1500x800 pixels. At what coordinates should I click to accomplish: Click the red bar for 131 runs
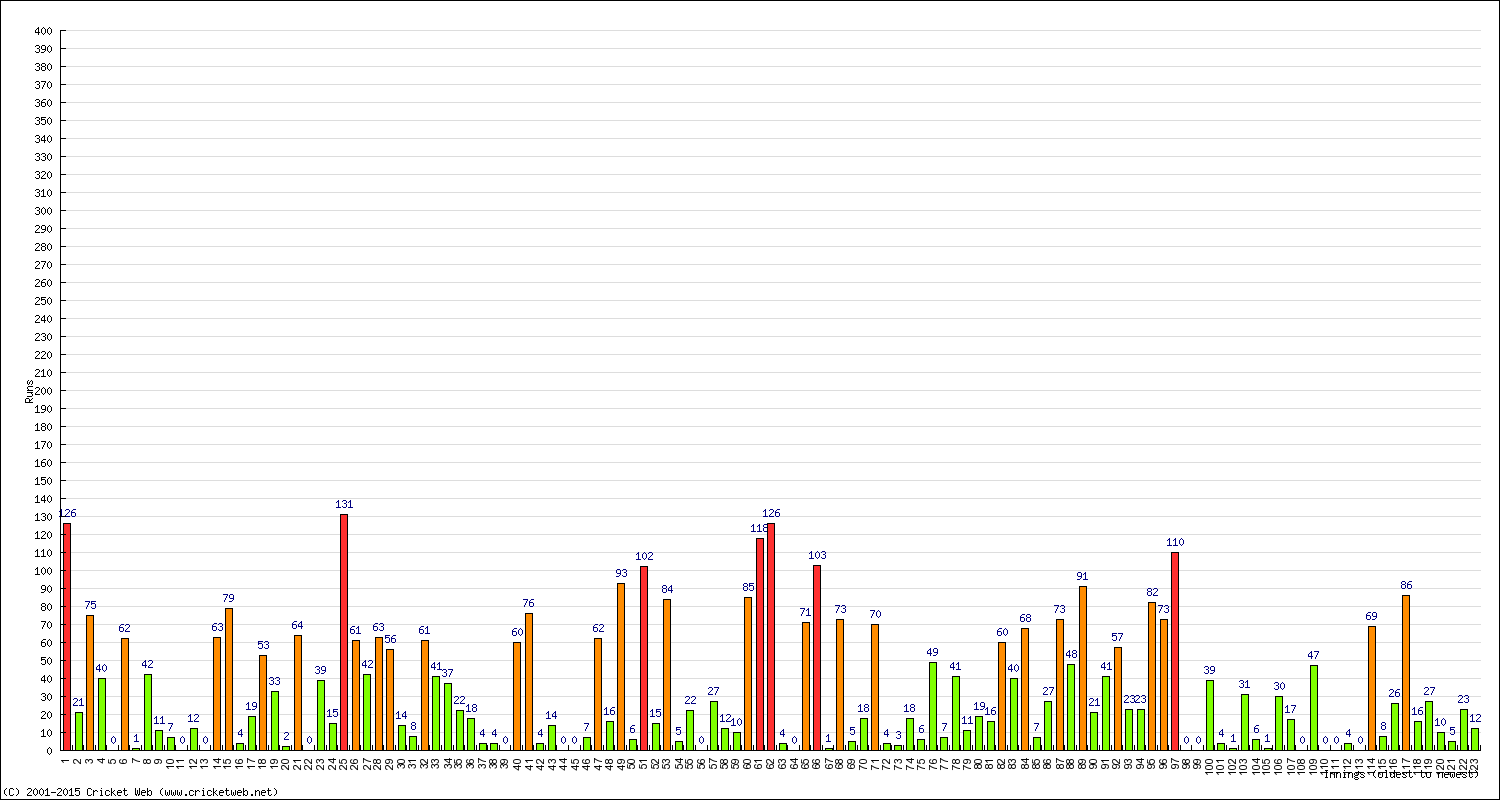tap(344, 632)
